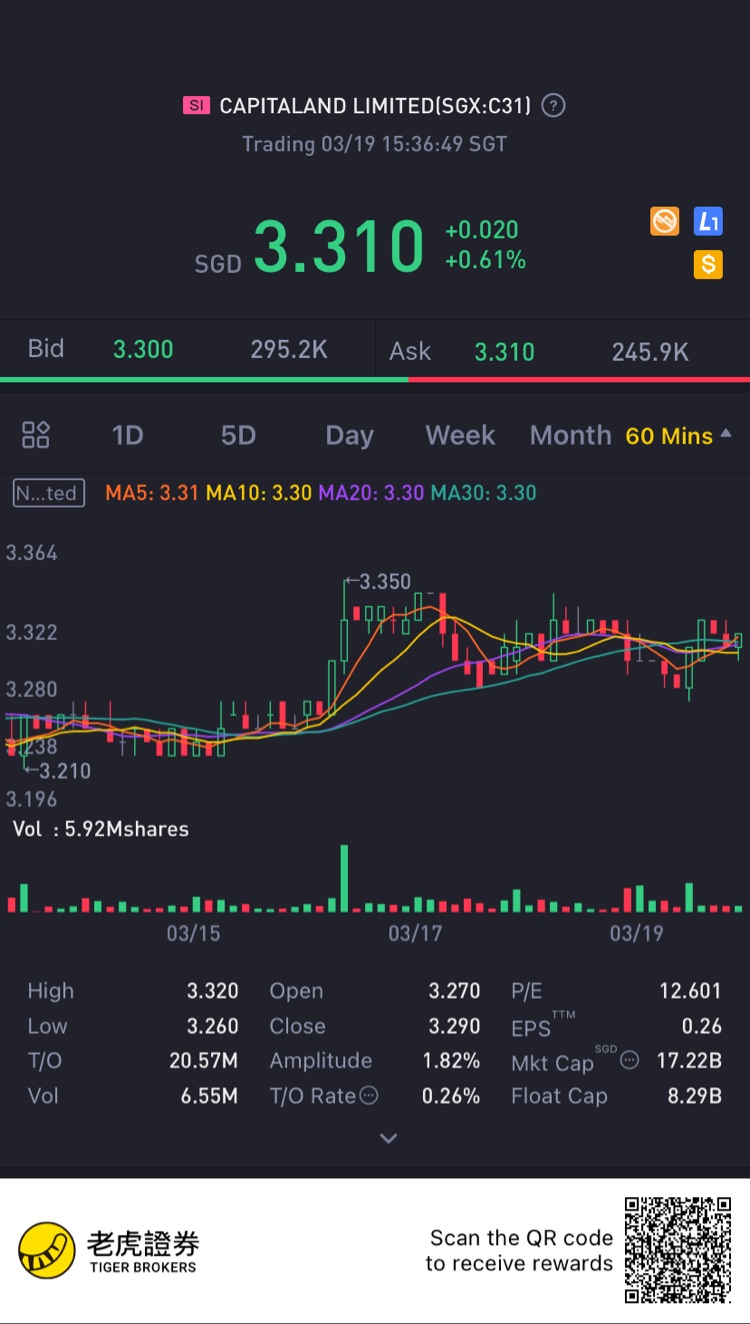
Task: Tap the Close value 3.290
Action: pyautogui.click(x=454, y=1026)
